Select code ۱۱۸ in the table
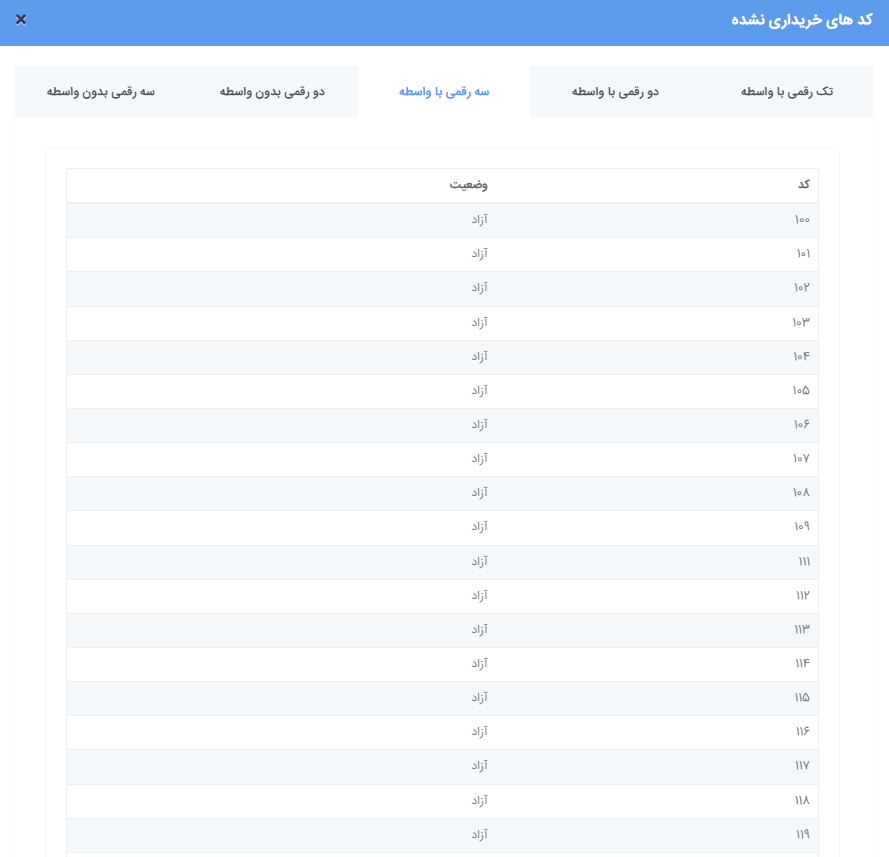 tap(802, 801)
